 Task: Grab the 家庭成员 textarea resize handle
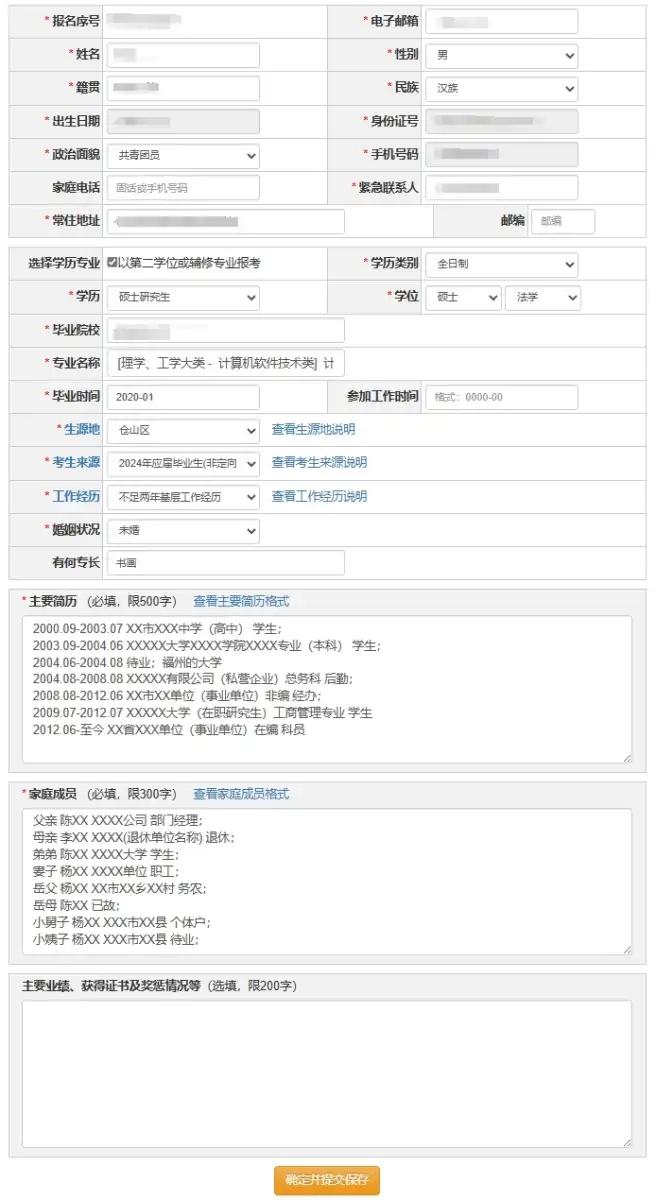tap(626, 949)
